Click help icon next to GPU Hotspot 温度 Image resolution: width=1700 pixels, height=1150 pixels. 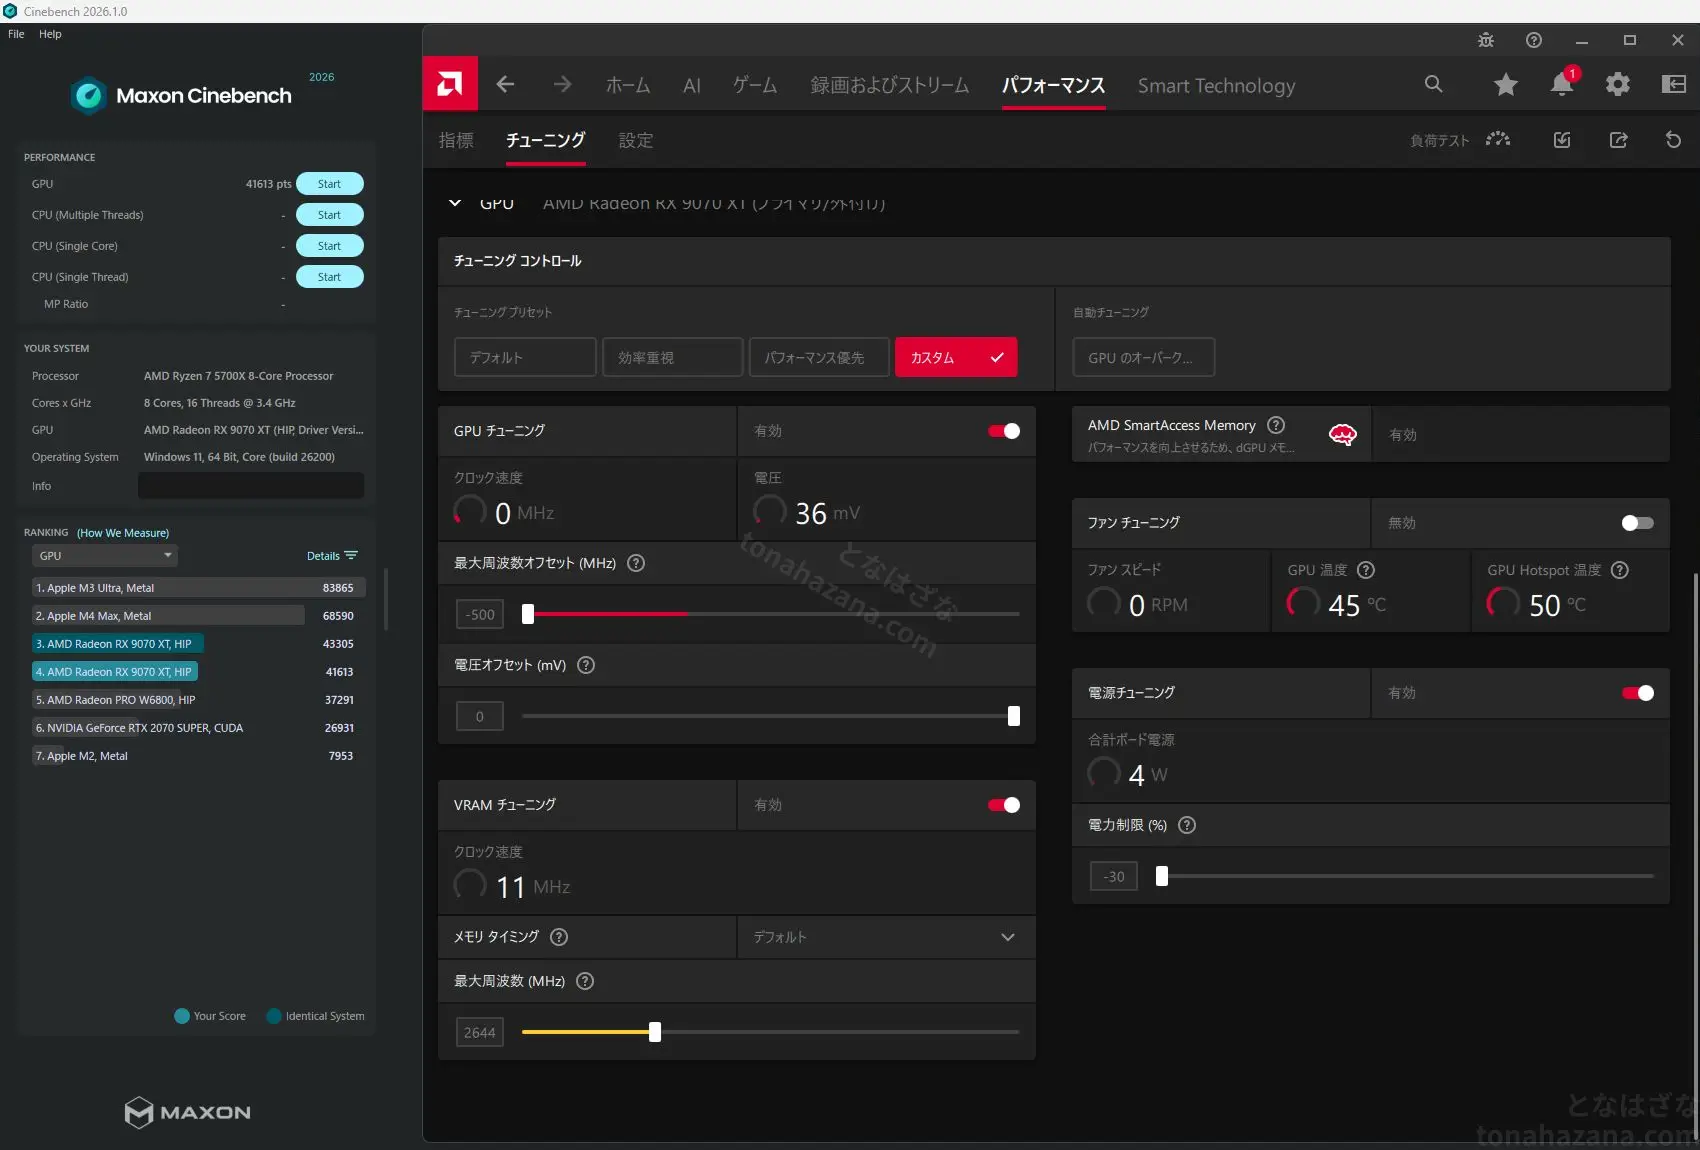click(1620, 570)
